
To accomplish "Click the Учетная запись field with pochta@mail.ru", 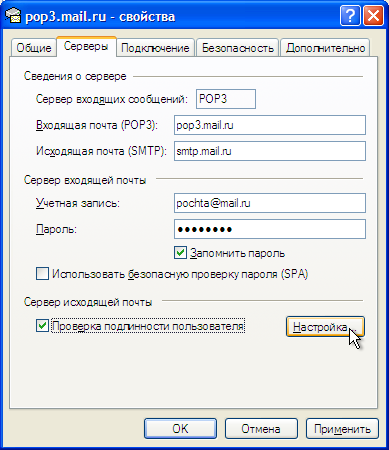I will click(270, 203).
